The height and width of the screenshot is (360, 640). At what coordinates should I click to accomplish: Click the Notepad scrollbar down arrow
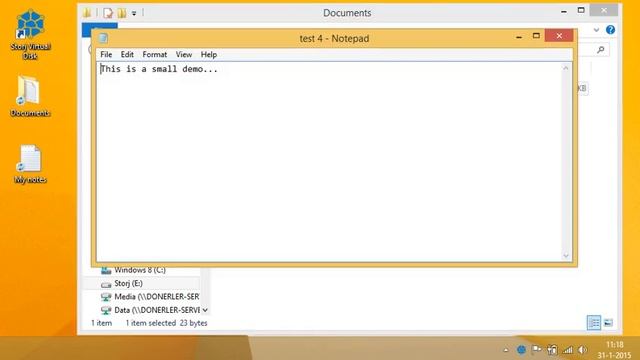(x=566, y=256)
